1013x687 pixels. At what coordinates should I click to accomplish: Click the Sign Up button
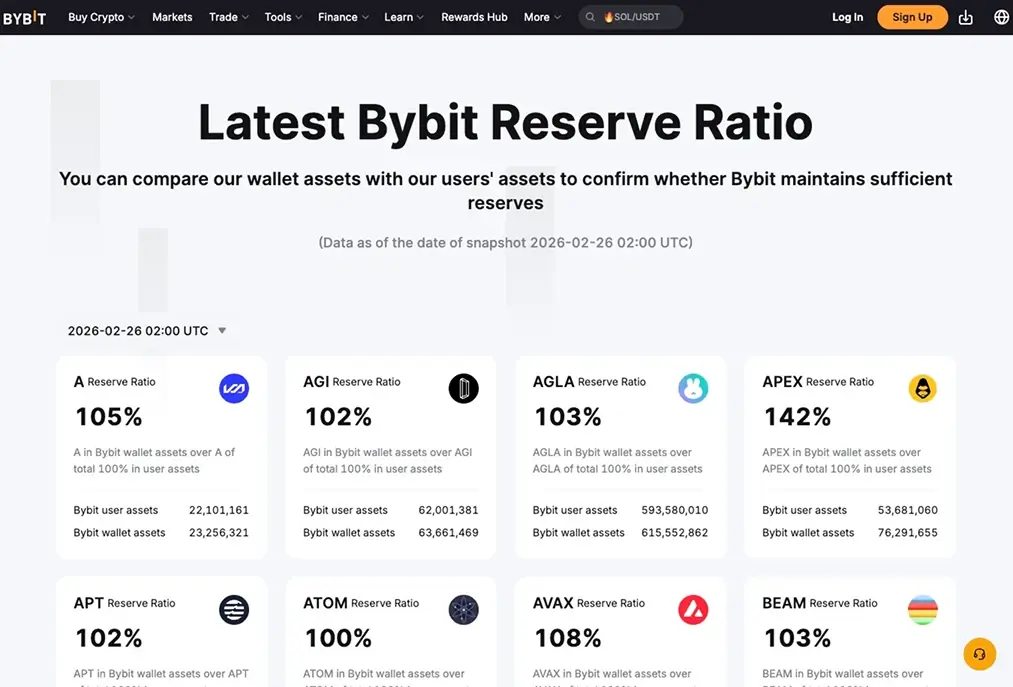[x=911, y=17]
